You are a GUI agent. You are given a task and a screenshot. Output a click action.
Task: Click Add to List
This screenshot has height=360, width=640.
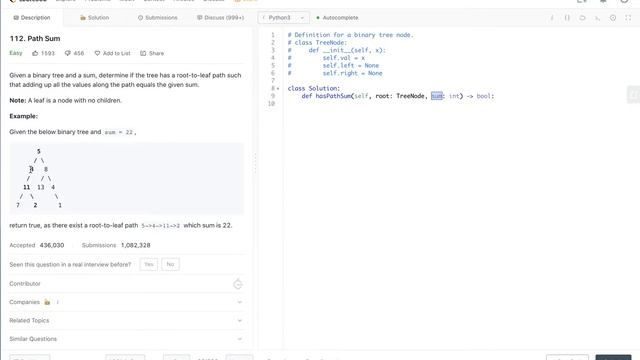pyautogui.click(x=112, y=53)
